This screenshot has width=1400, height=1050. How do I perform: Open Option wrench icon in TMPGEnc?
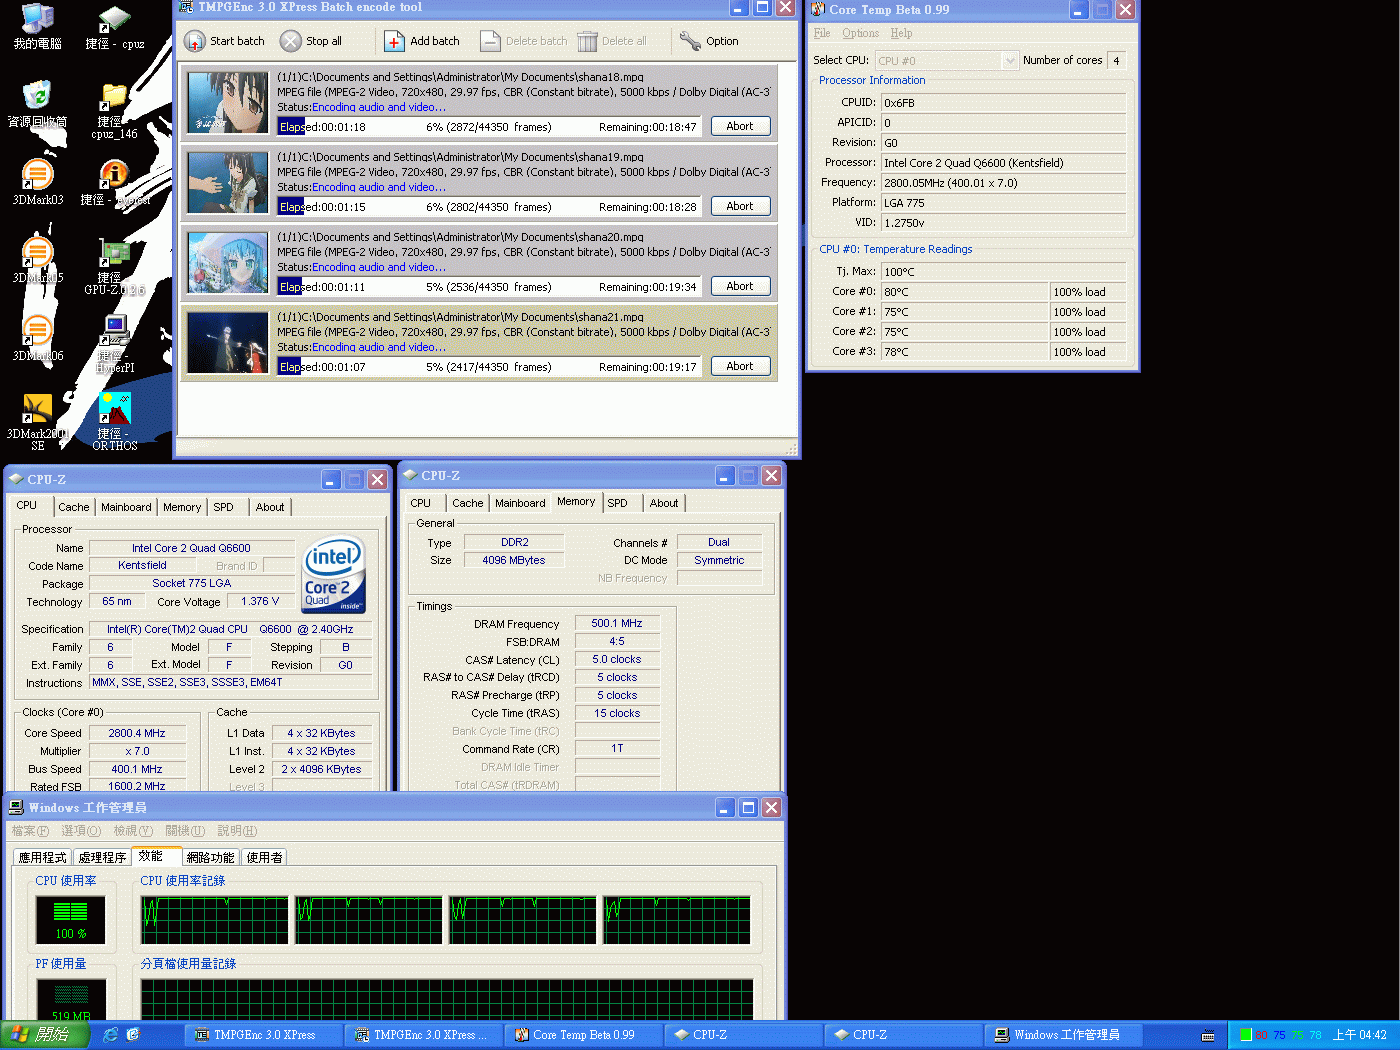[690, 41]
